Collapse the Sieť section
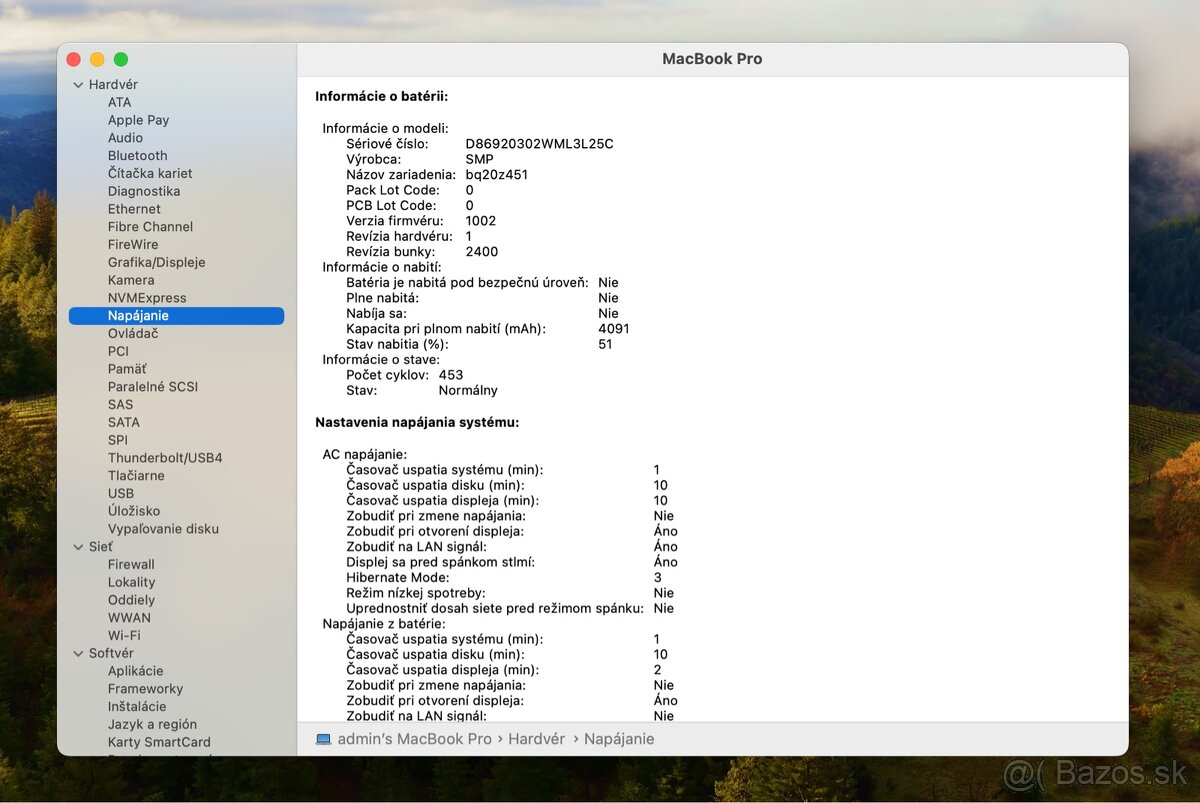The width and height of the screenshot is (1200, 803). [x=78, y=547]
